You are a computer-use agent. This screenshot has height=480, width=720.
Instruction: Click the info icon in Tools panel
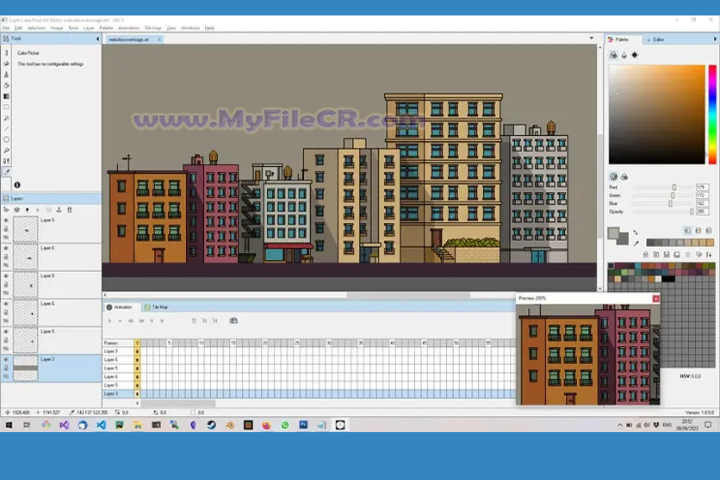click(17, 185)
